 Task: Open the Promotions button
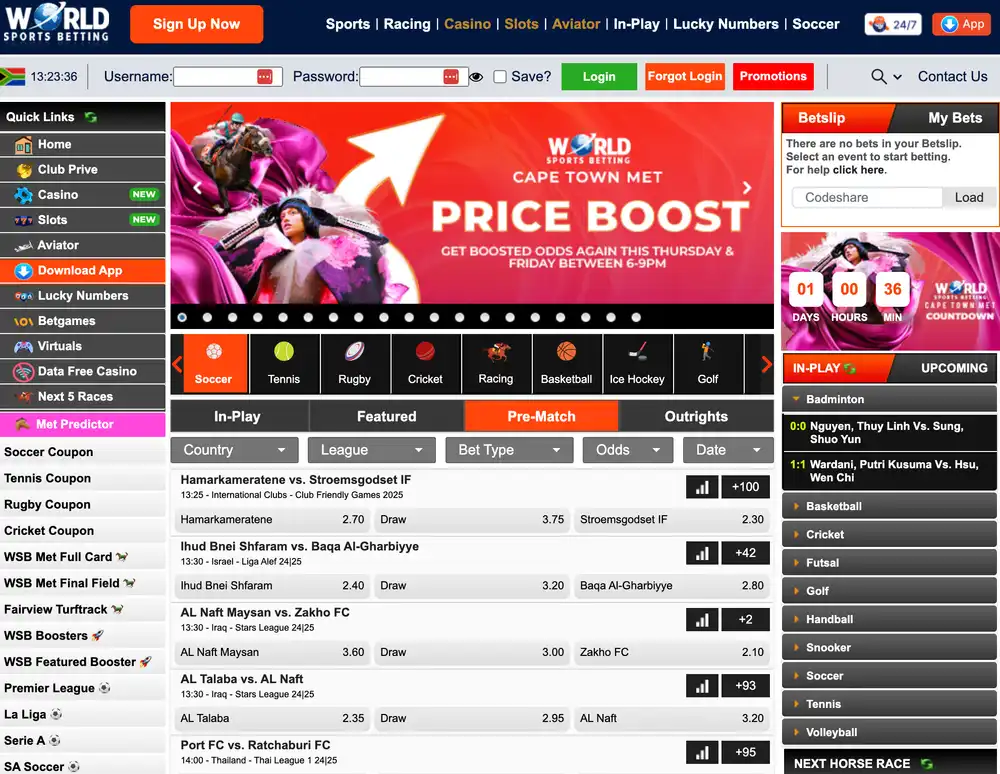(x=773, y=77)
